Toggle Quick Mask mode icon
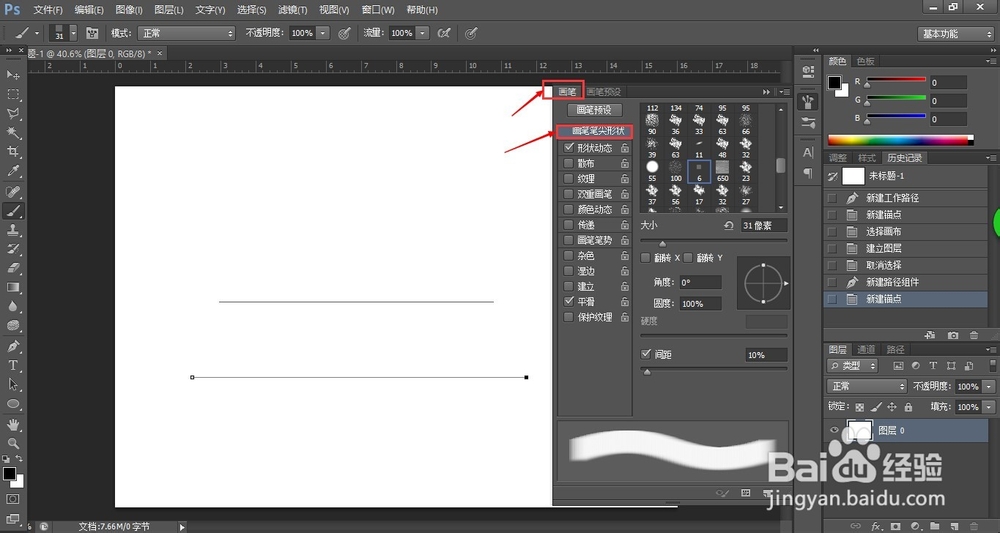1000x533 pixels. pos(13,499)
